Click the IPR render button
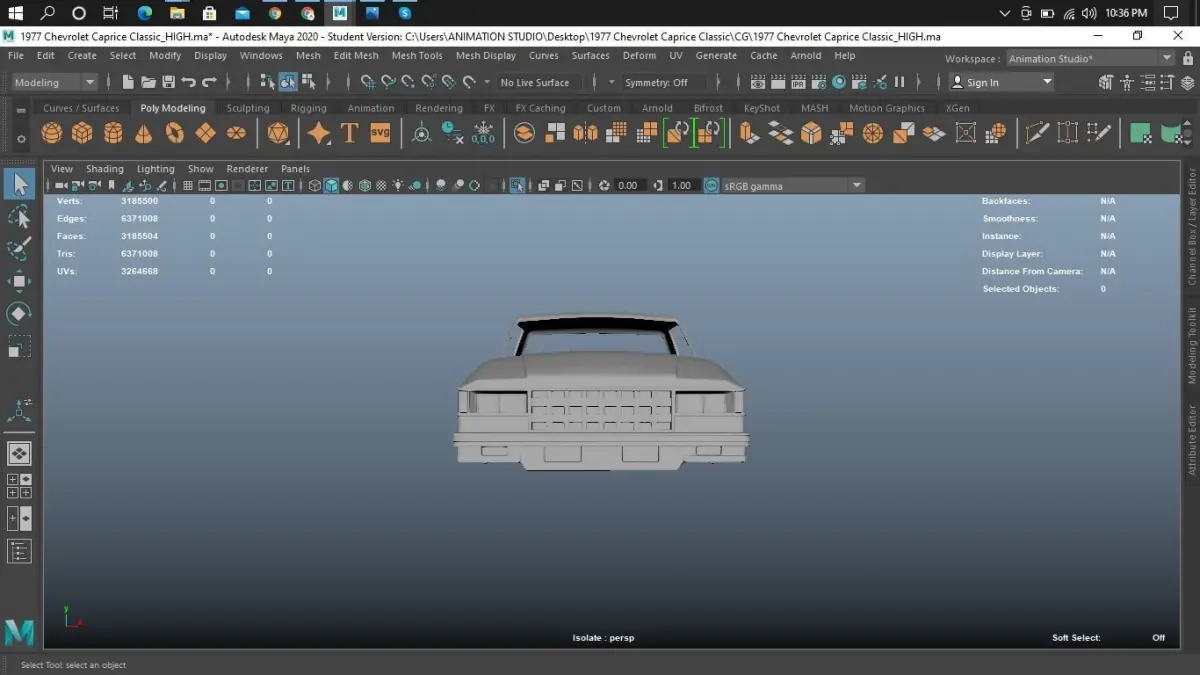Image resolution: width=1200 pixels, height=675 pixels. [x=798, y=82]
